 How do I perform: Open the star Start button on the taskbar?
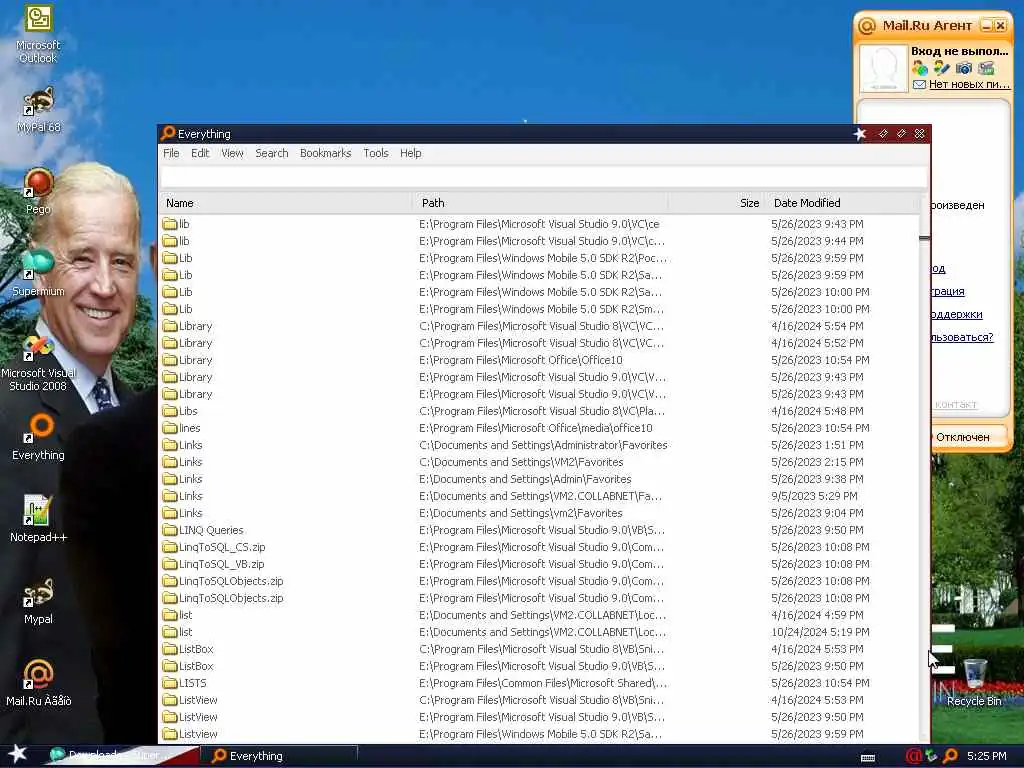point(18,754)
